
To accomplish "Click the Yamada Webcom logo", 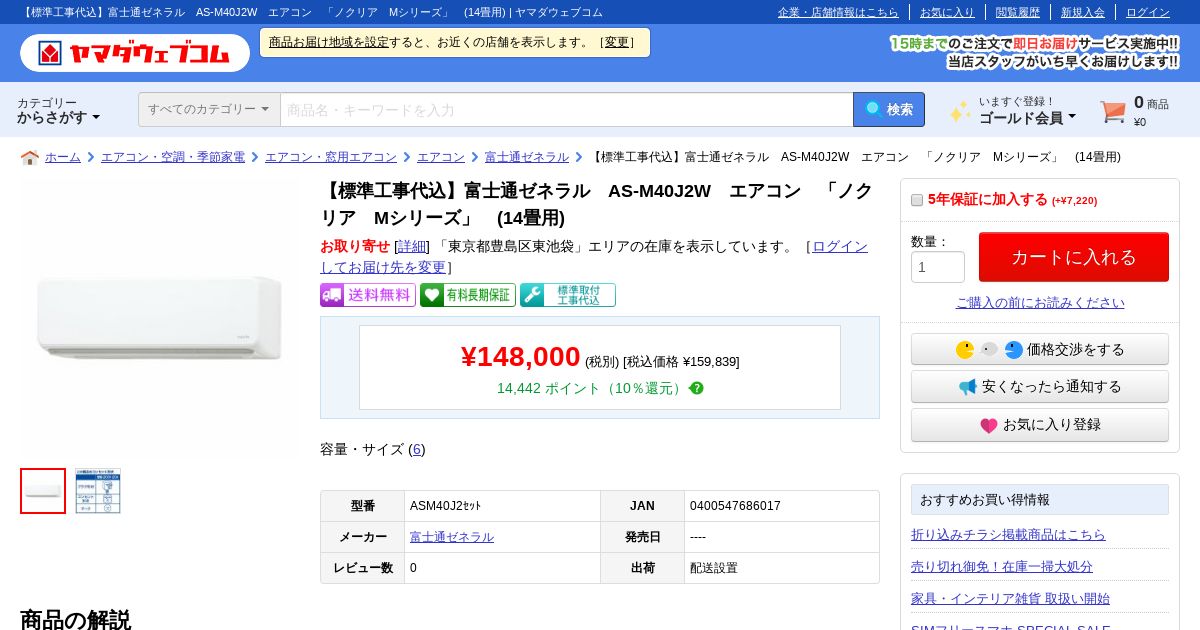I will coord(135,53).
